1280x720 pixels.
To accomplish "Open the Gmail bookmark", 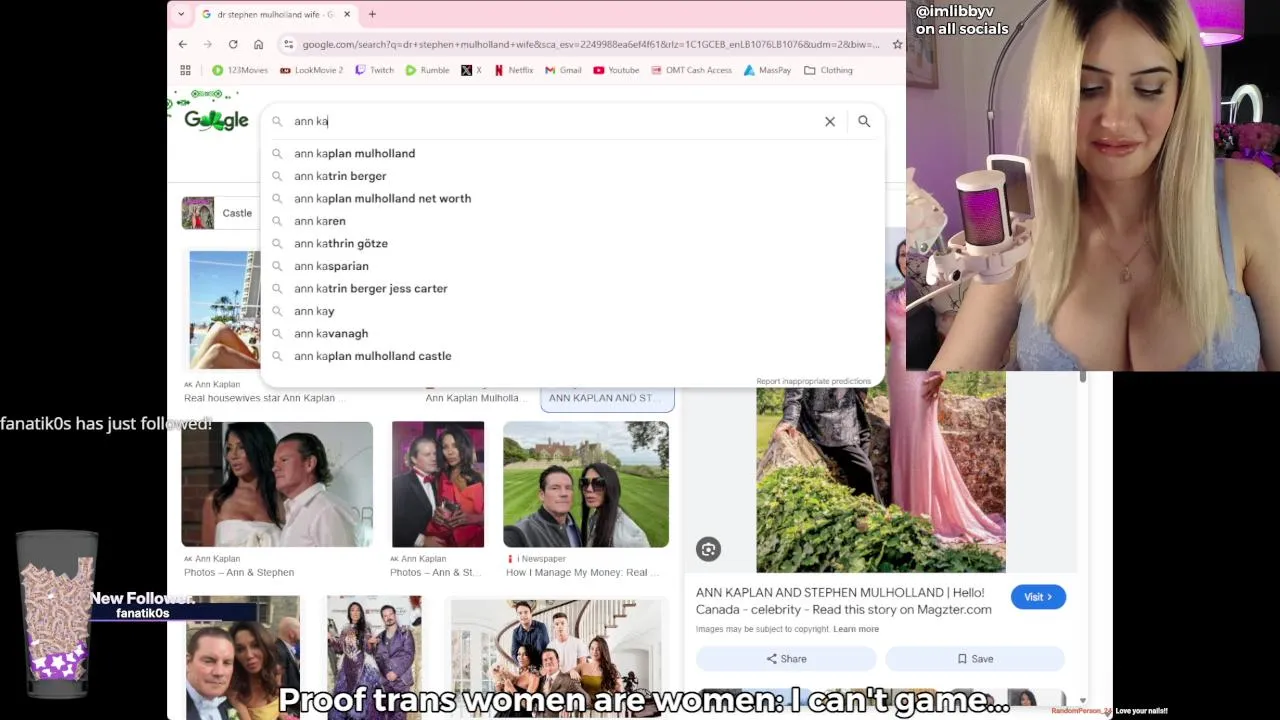I will (563, 70).
